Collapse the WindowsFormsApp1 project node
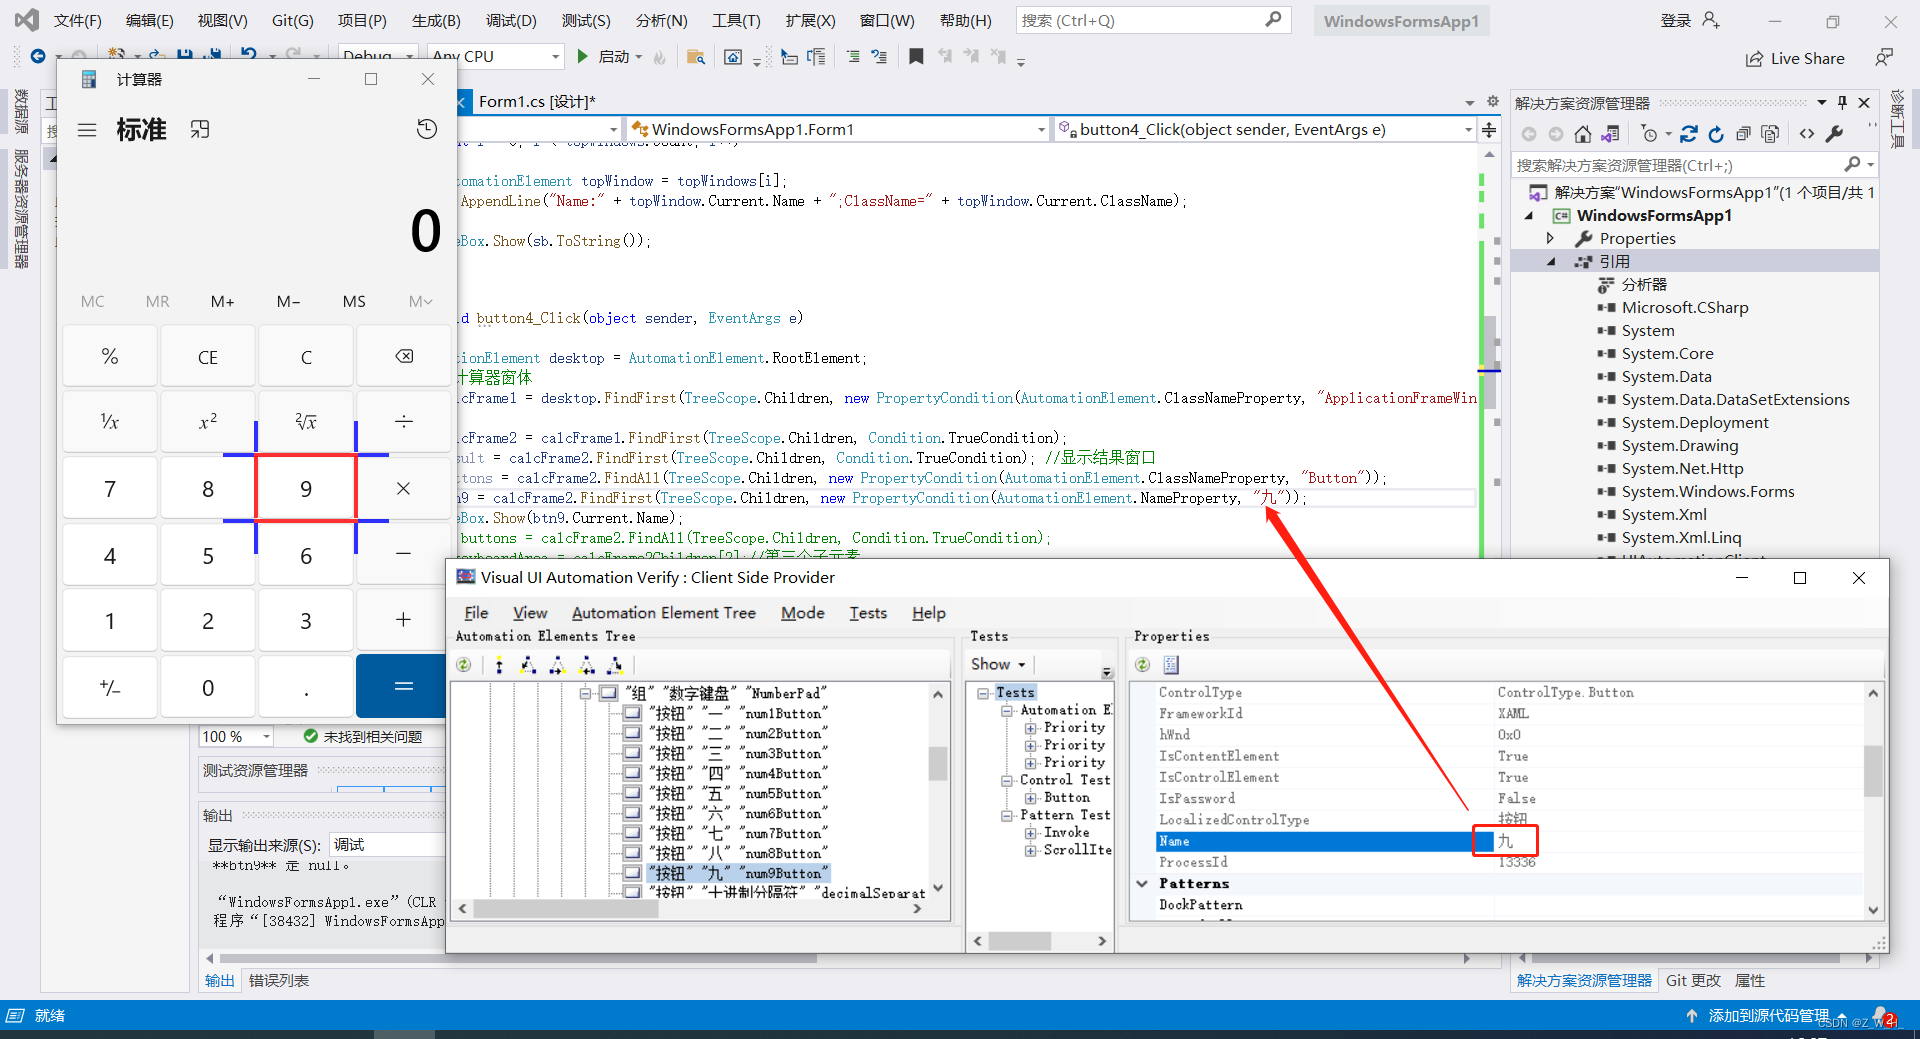The height and width of the screenshot is (1039, 1920). point(1529,215)
